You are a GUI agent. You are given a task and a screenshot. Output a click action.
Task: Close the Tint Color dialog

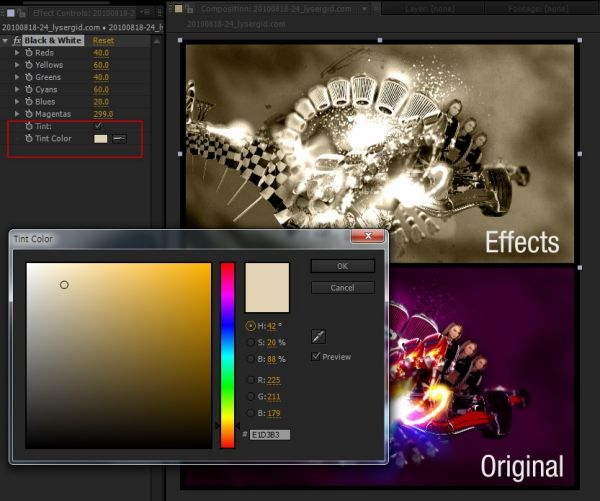pyautogui.click(x=367, y=236)
